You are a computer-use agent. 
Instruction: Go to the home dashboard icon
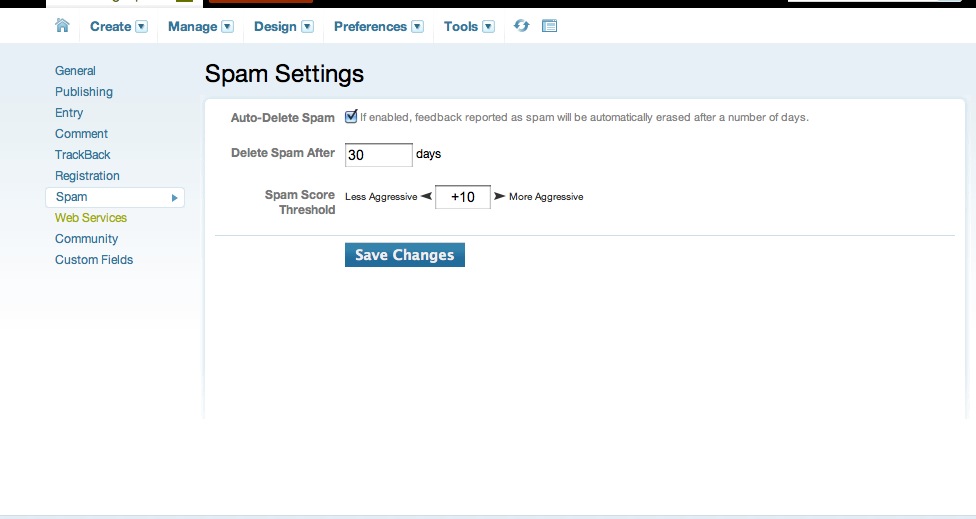62,26
